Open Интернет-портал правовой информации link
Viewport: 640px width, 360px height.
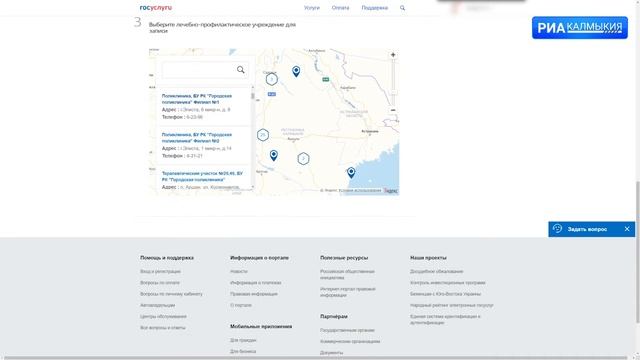point(348,292)
